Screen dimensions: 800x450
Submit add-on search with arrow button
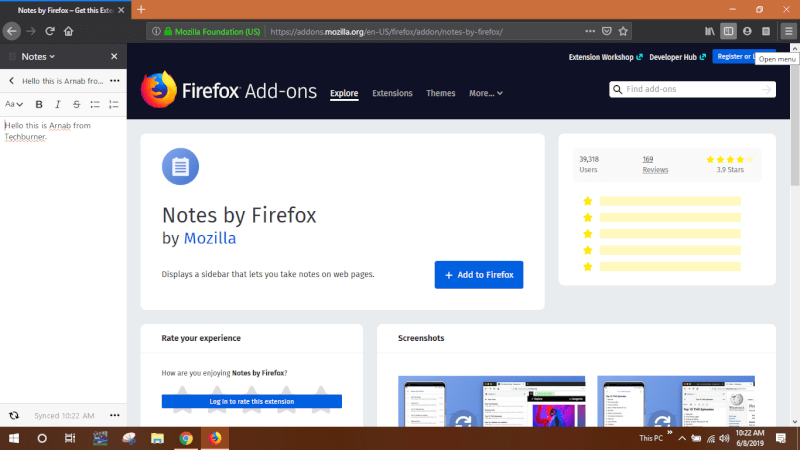click(766, 89)
